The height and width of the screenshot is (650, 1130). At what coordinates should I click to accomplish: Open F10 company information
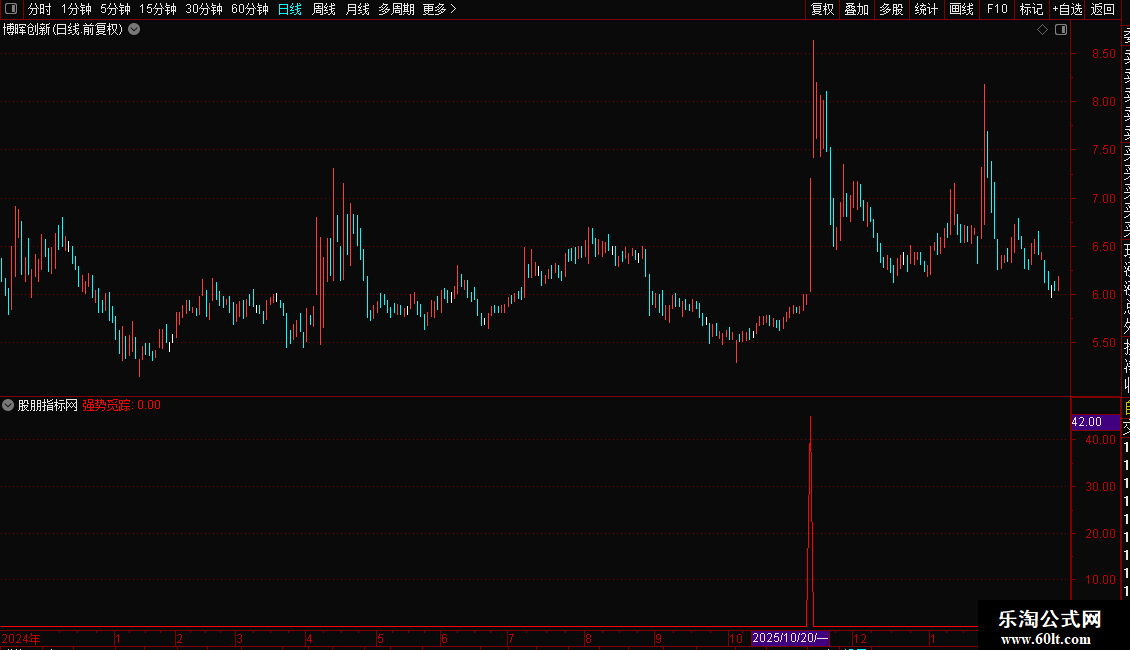pyautogui.click(x=997, y=9)
